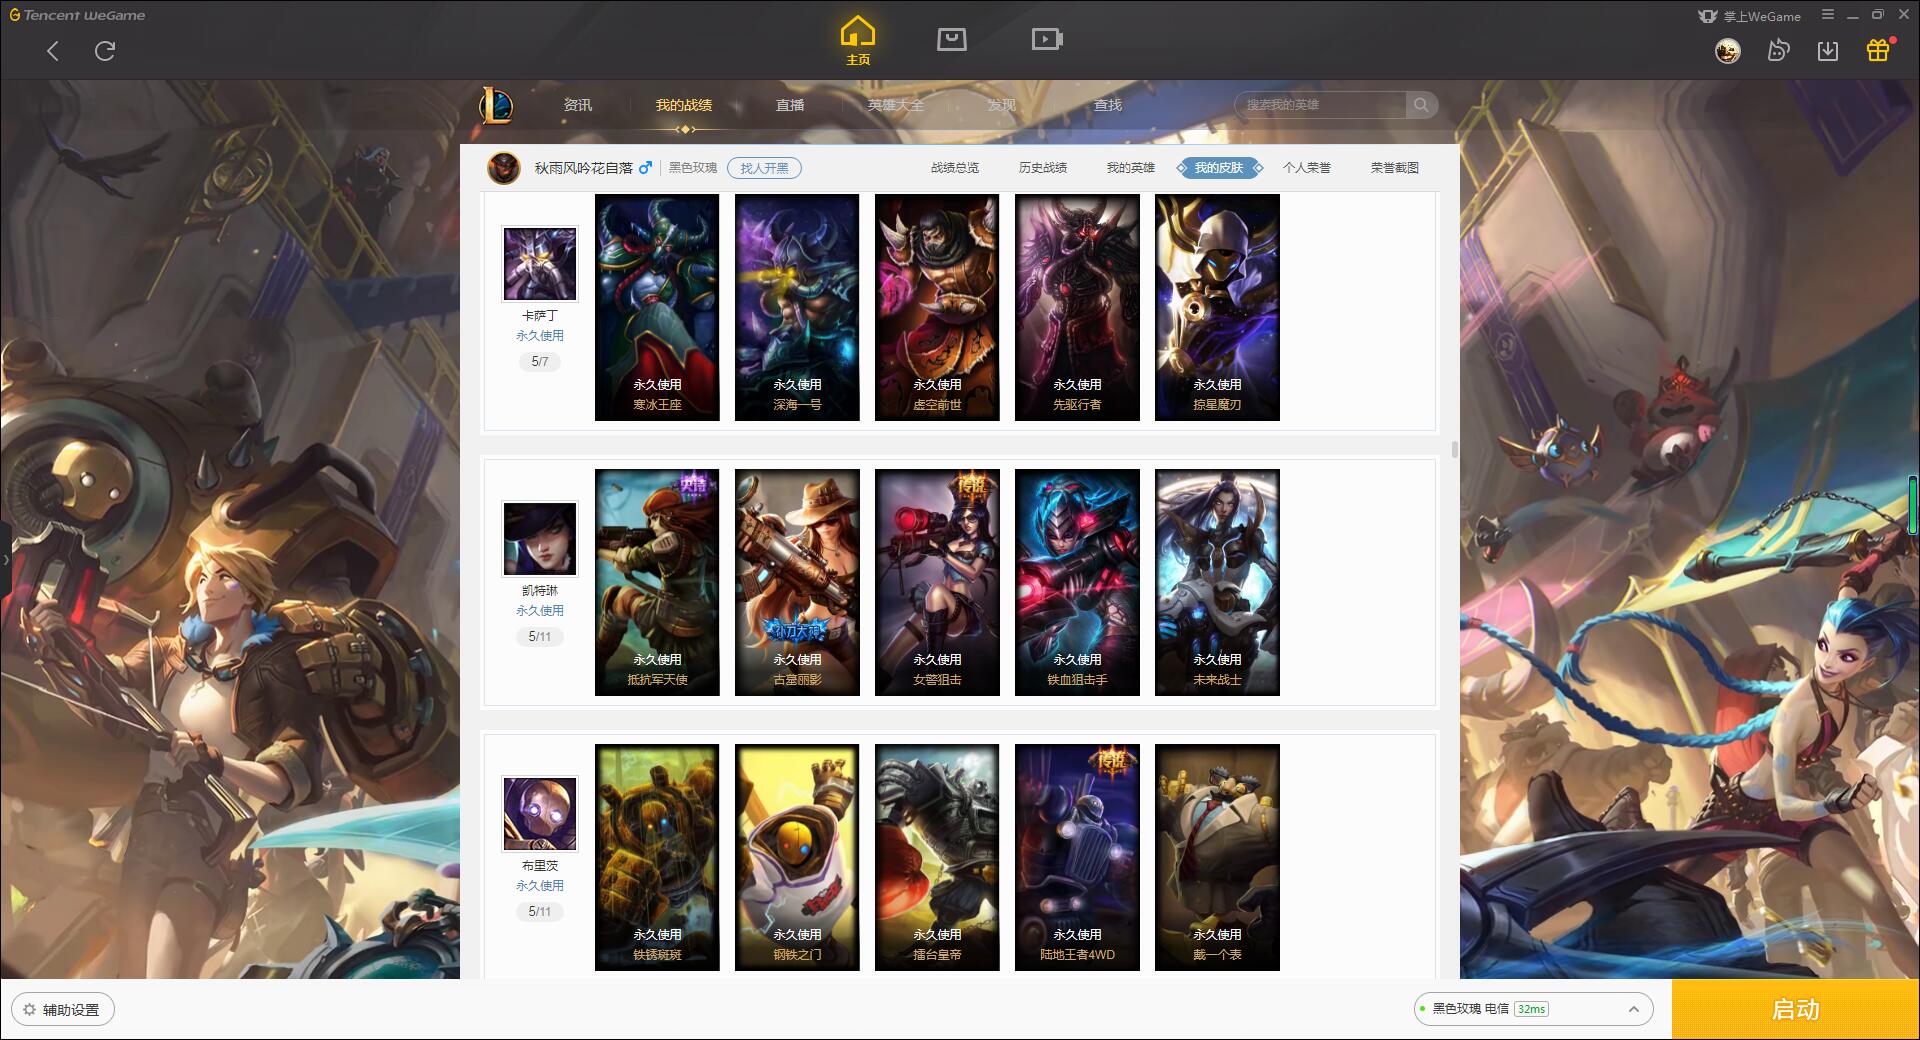Click the skin list vertical scrollbar

(1454, 450)
